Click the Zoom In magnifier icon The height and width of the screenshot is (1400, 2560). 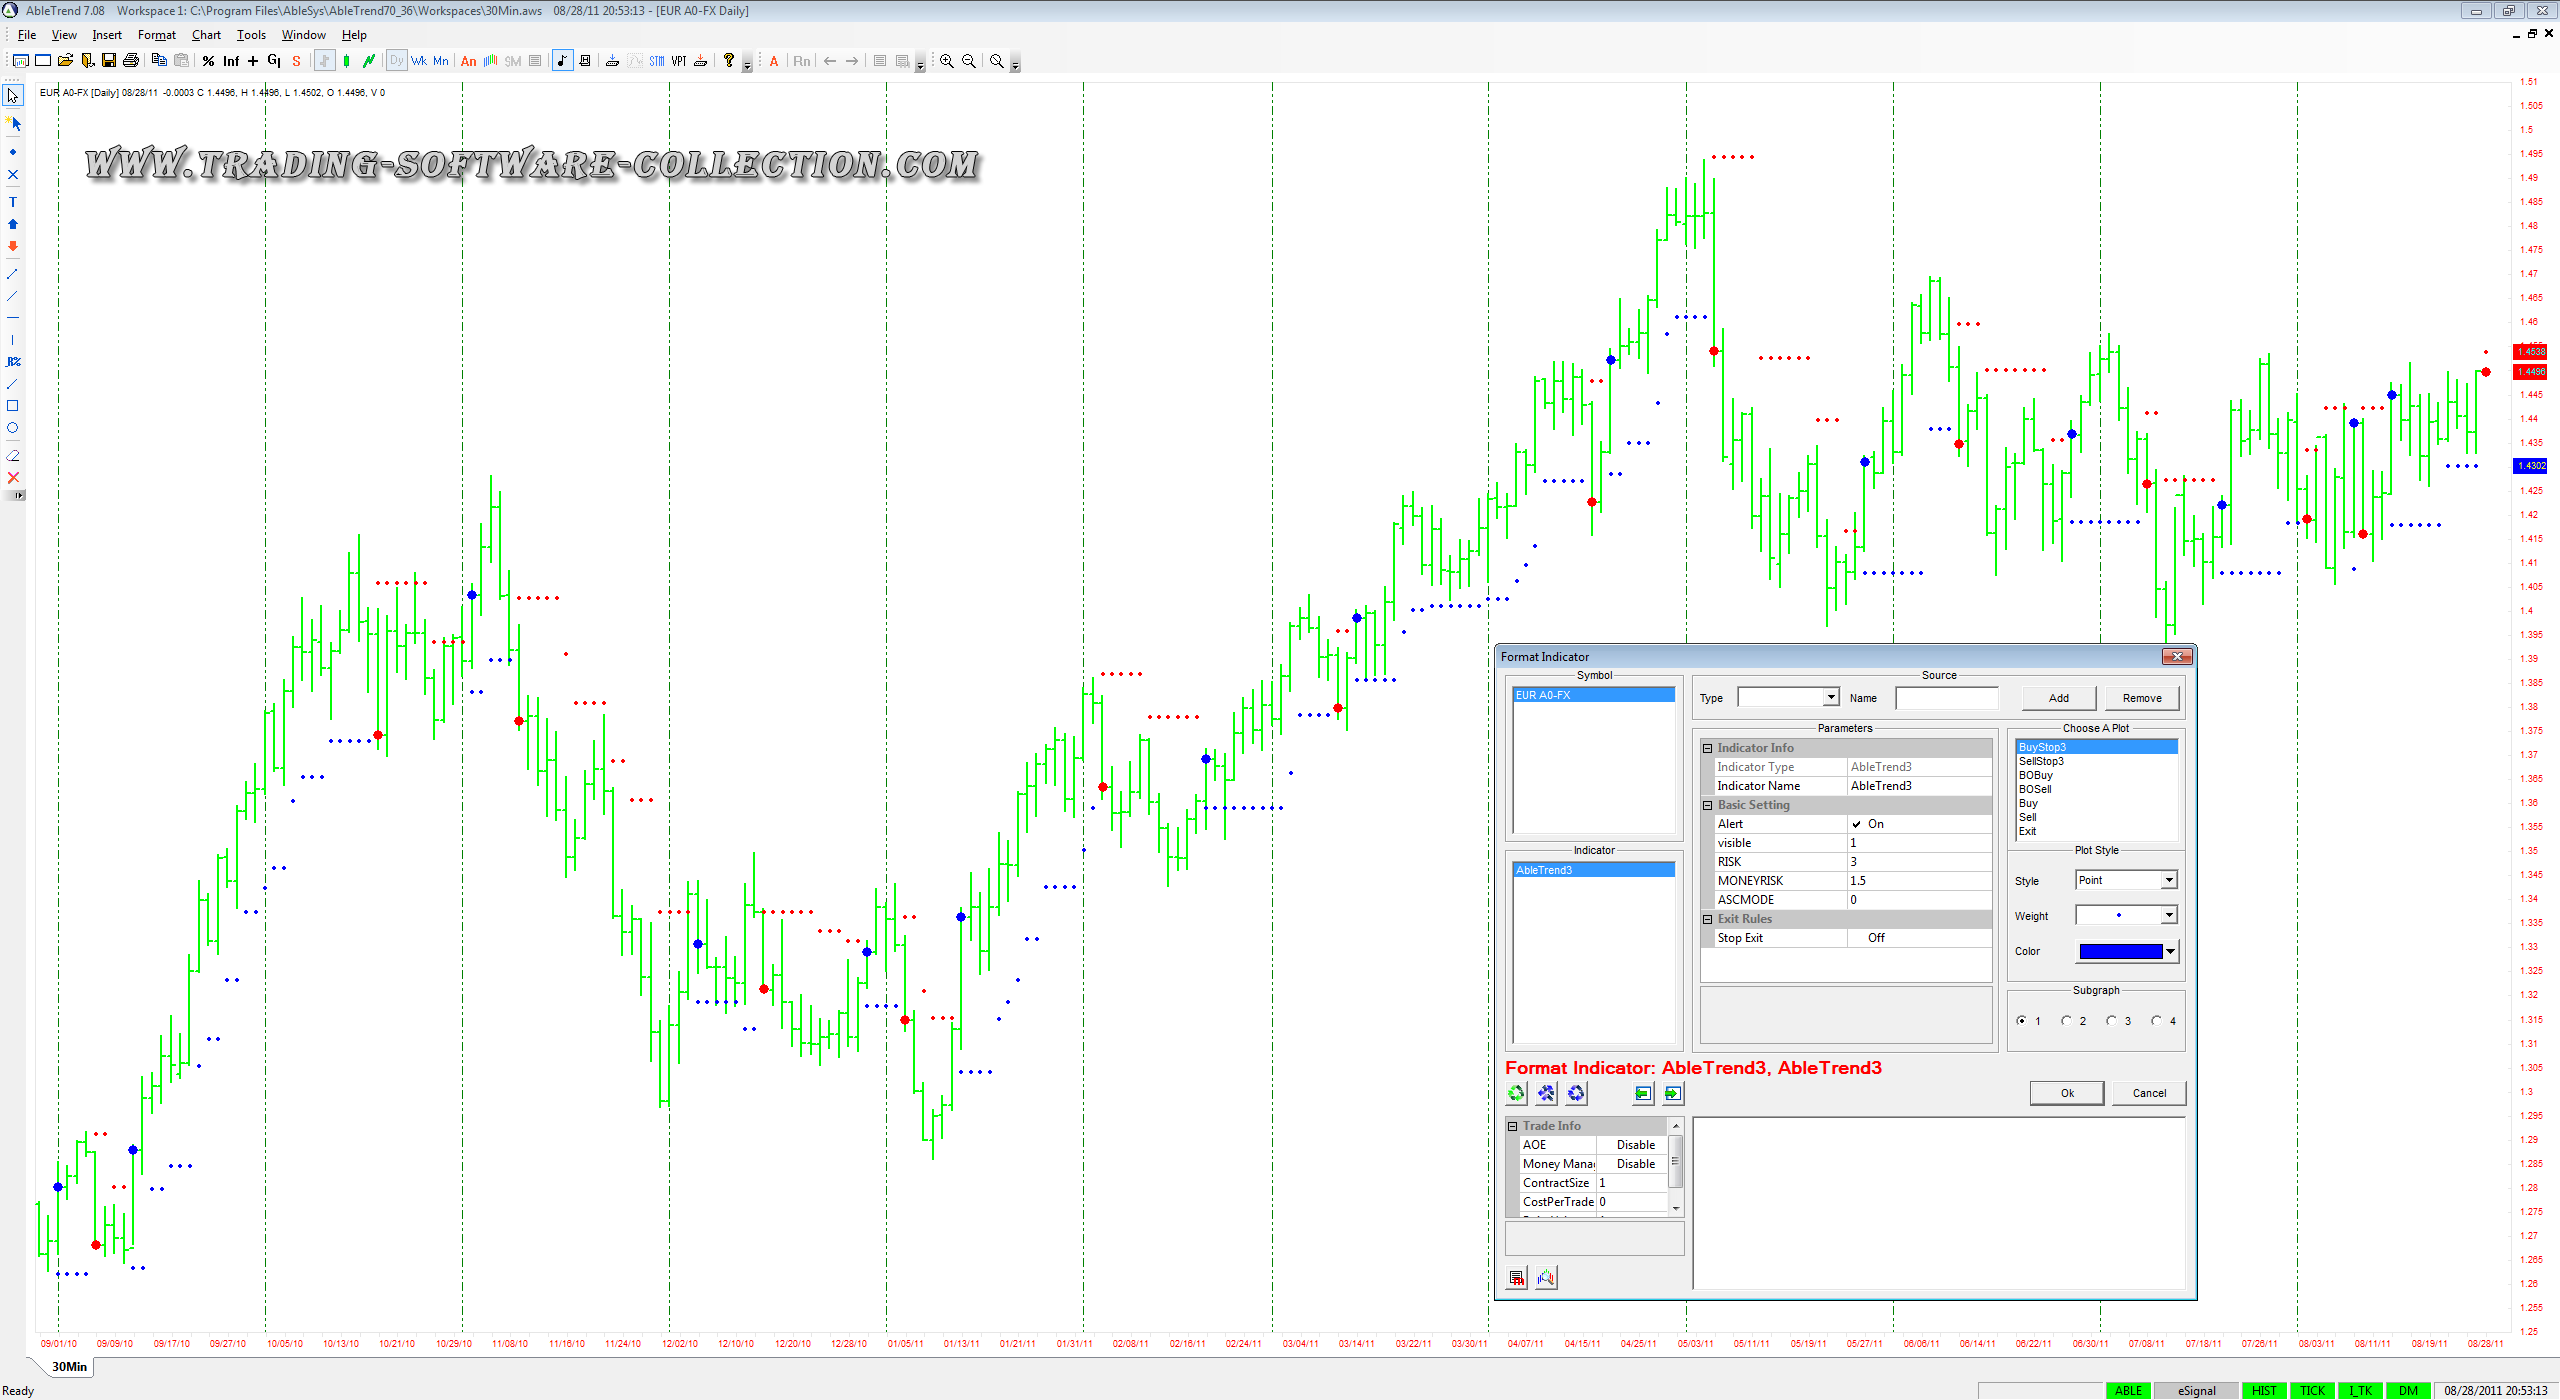pyautogui.click(x=946, y=61)
